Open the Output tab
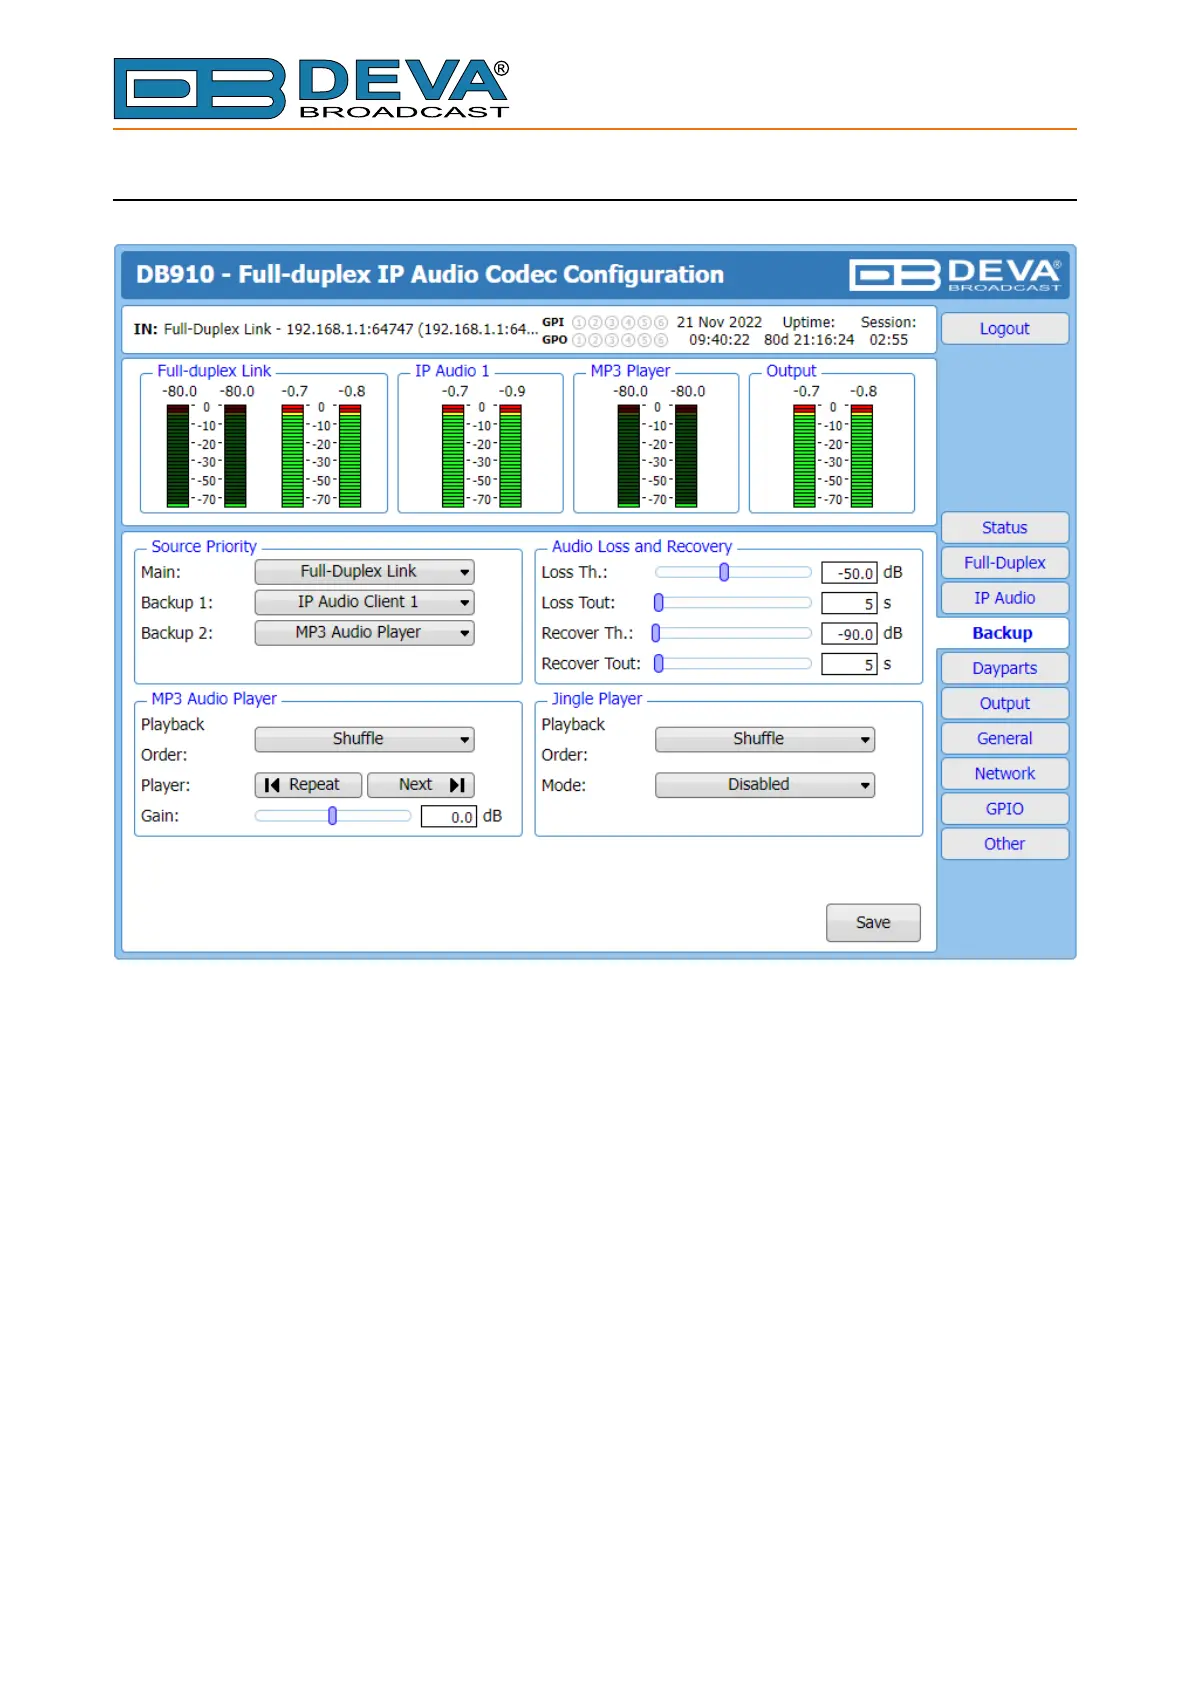This screenshot has width=1191, height=1684. 1005,704
